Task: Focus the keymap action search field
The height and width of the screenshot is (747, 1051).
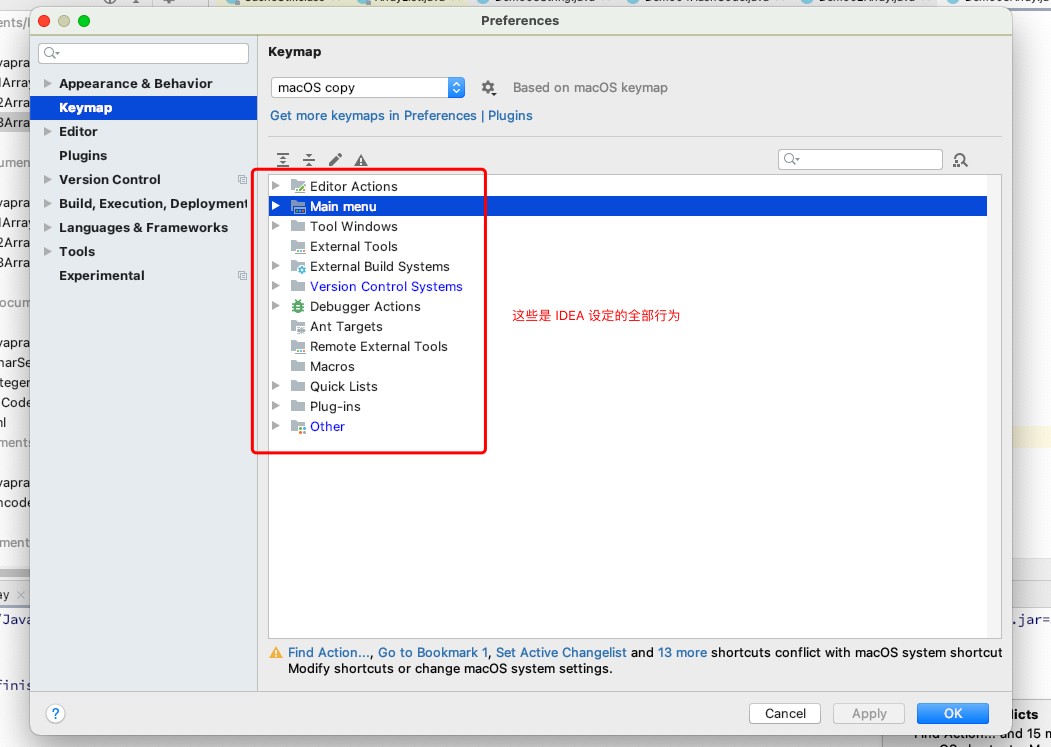Action: [861, 159]
